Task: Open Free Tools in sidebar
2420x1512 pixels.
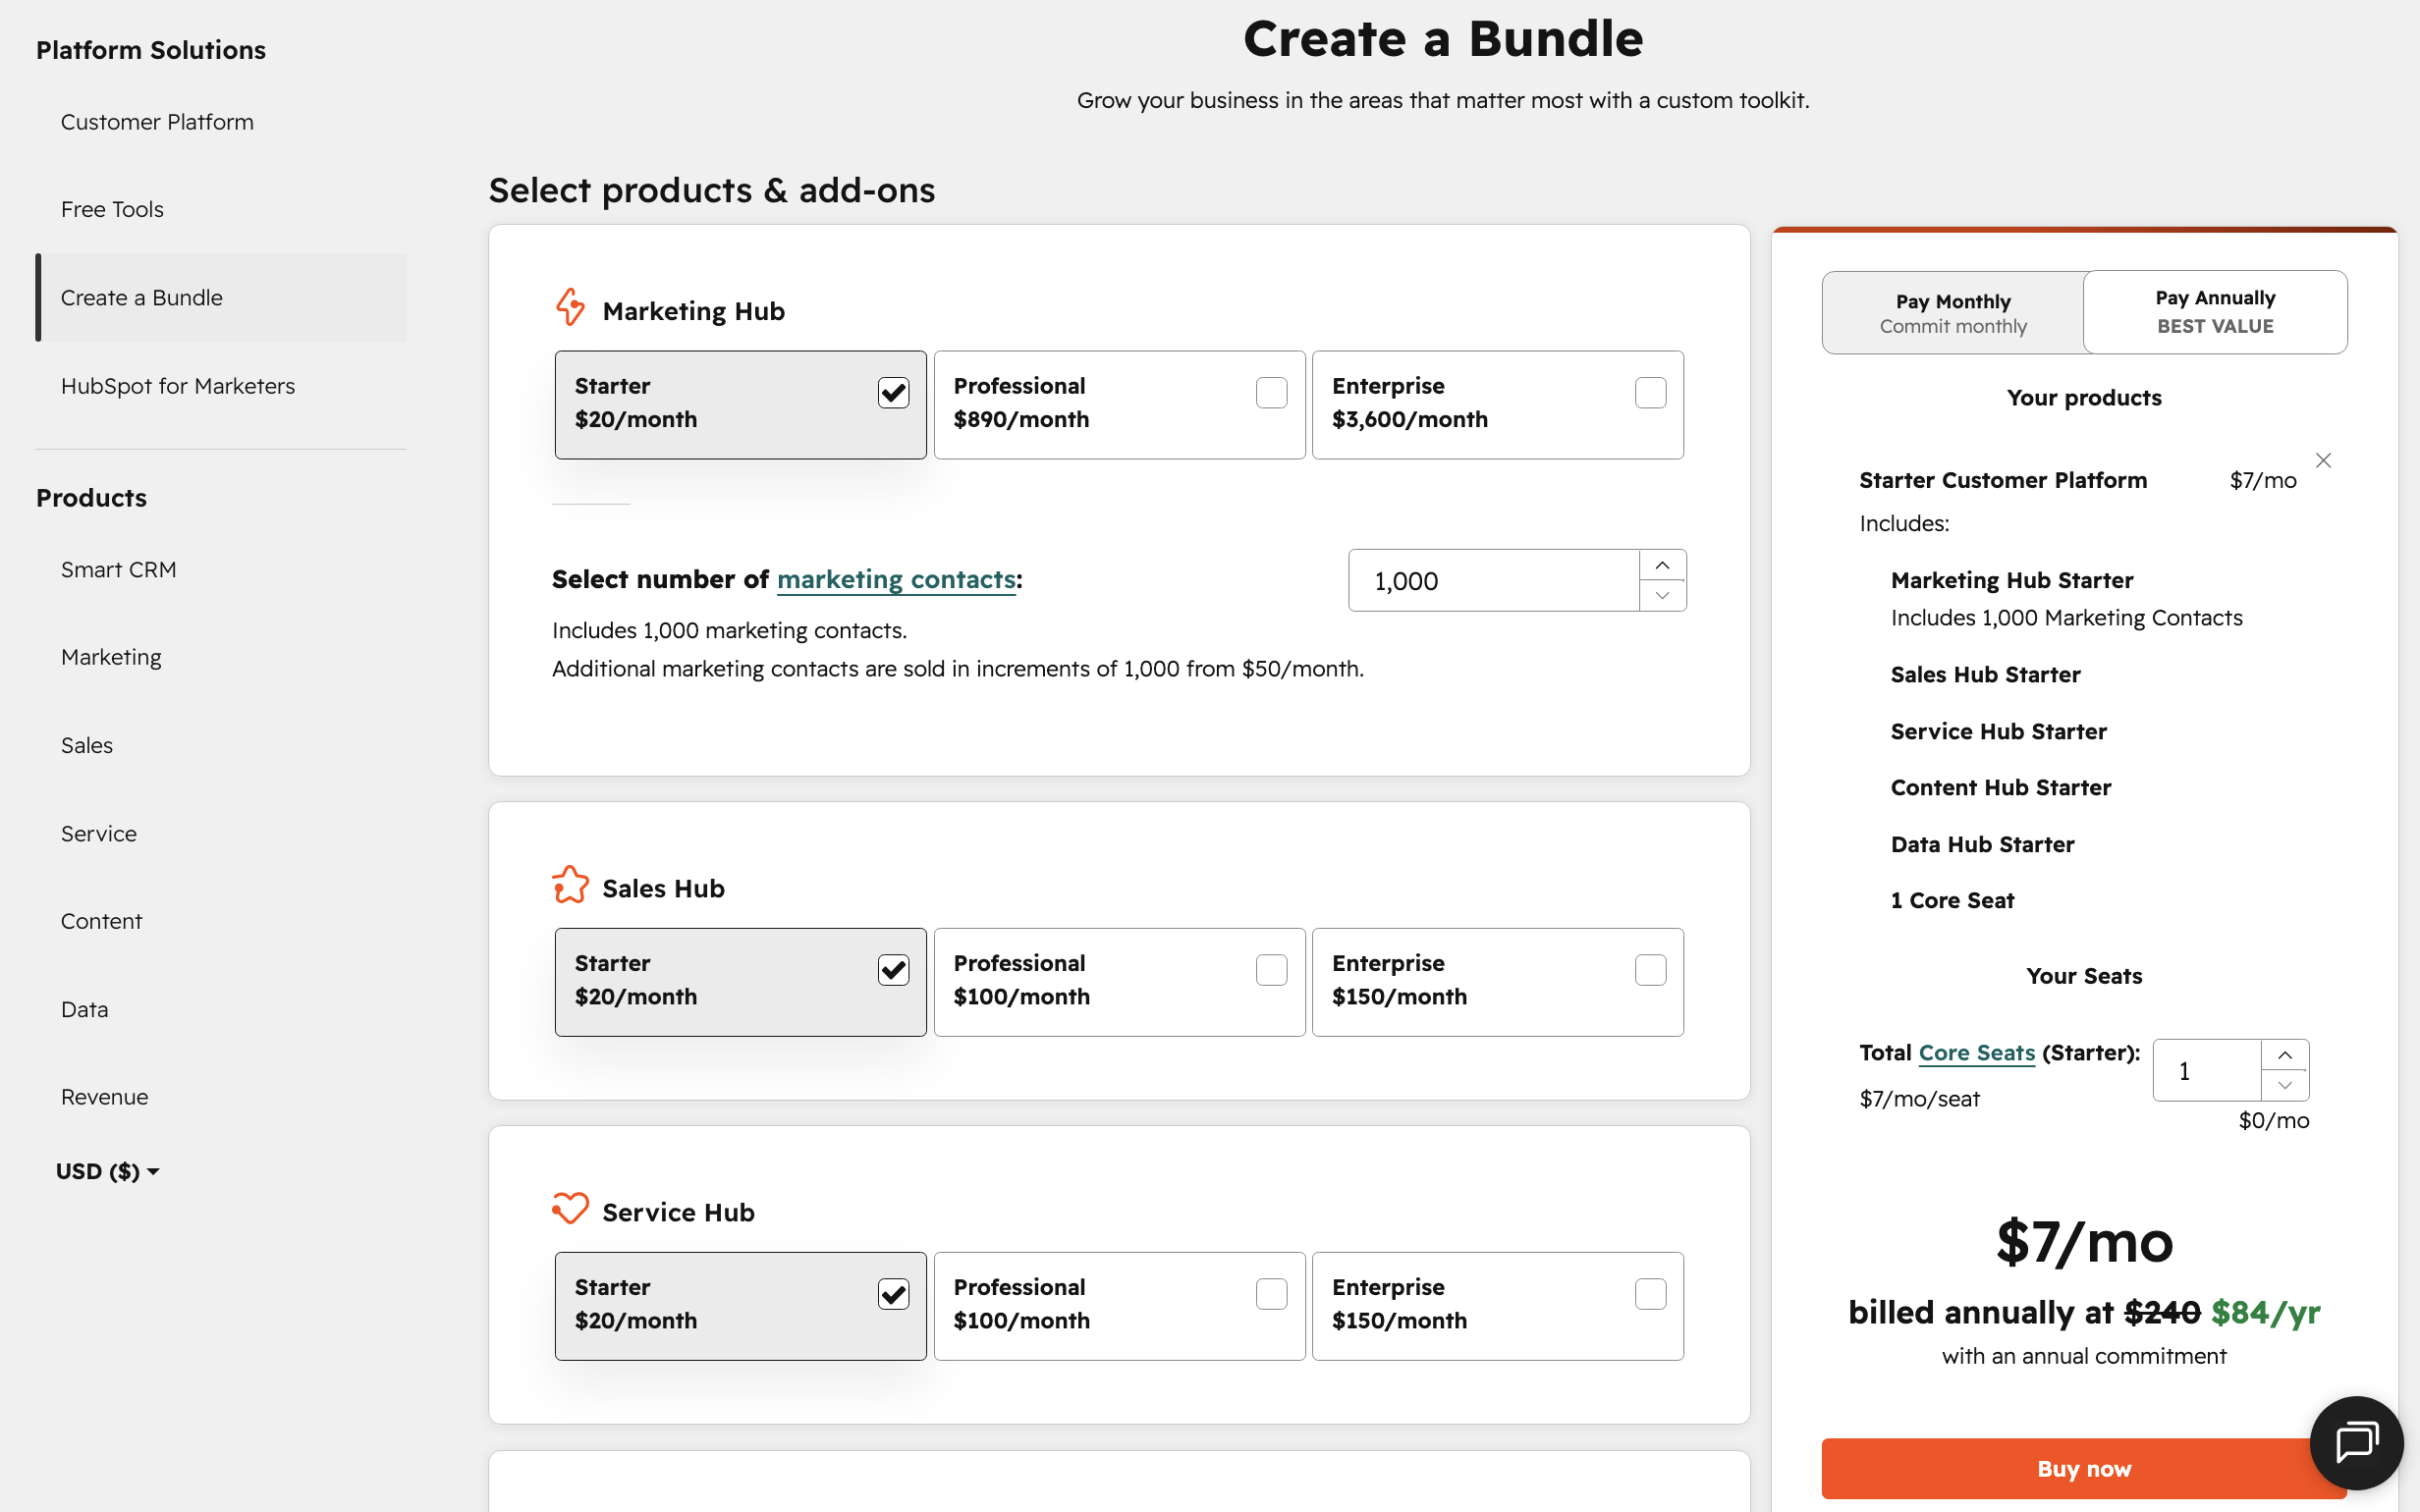Action: (112, 209)
